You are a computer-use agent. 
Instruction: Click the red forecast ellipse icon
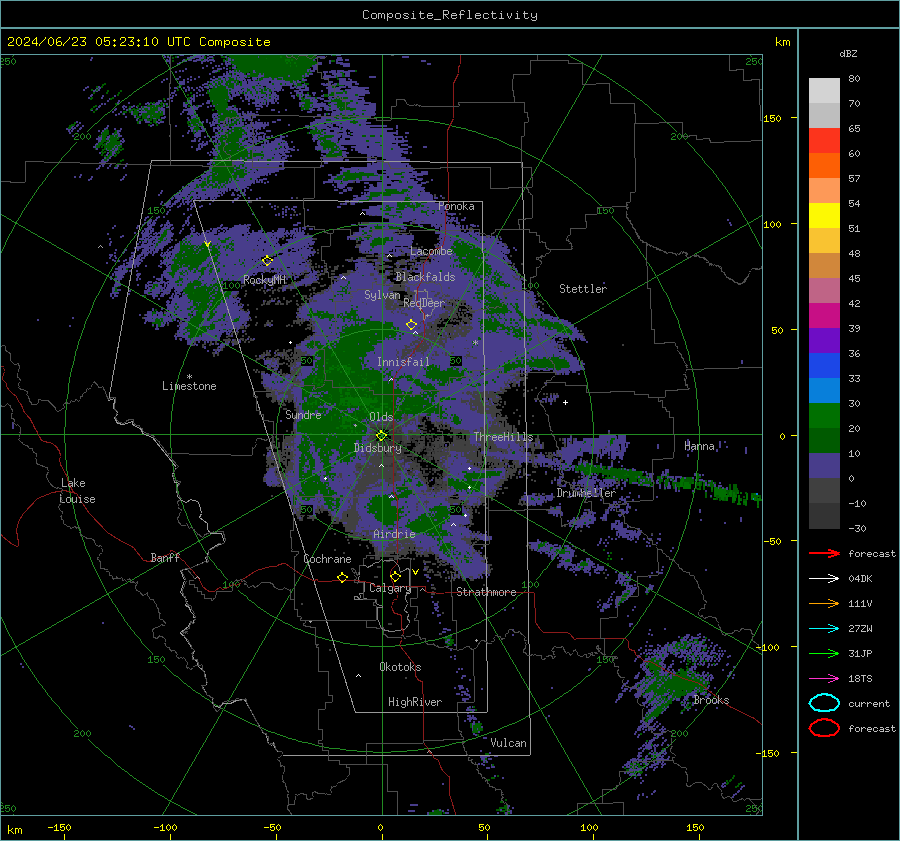pyautogui.click(x=824, y=728)
